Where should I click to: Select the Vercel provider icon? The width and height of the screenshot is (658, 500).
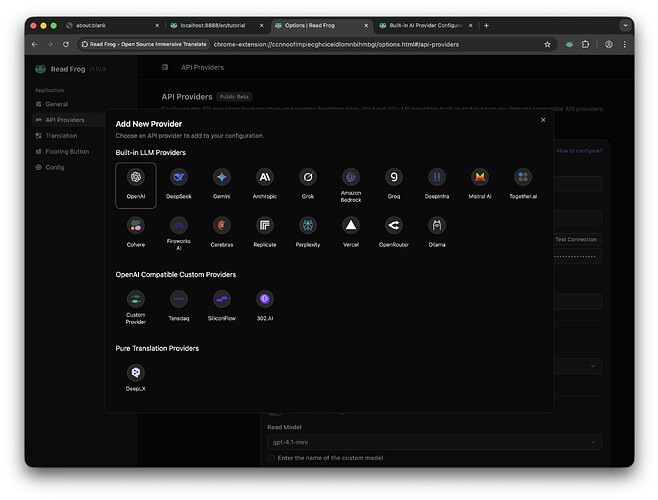coord(351,233)
